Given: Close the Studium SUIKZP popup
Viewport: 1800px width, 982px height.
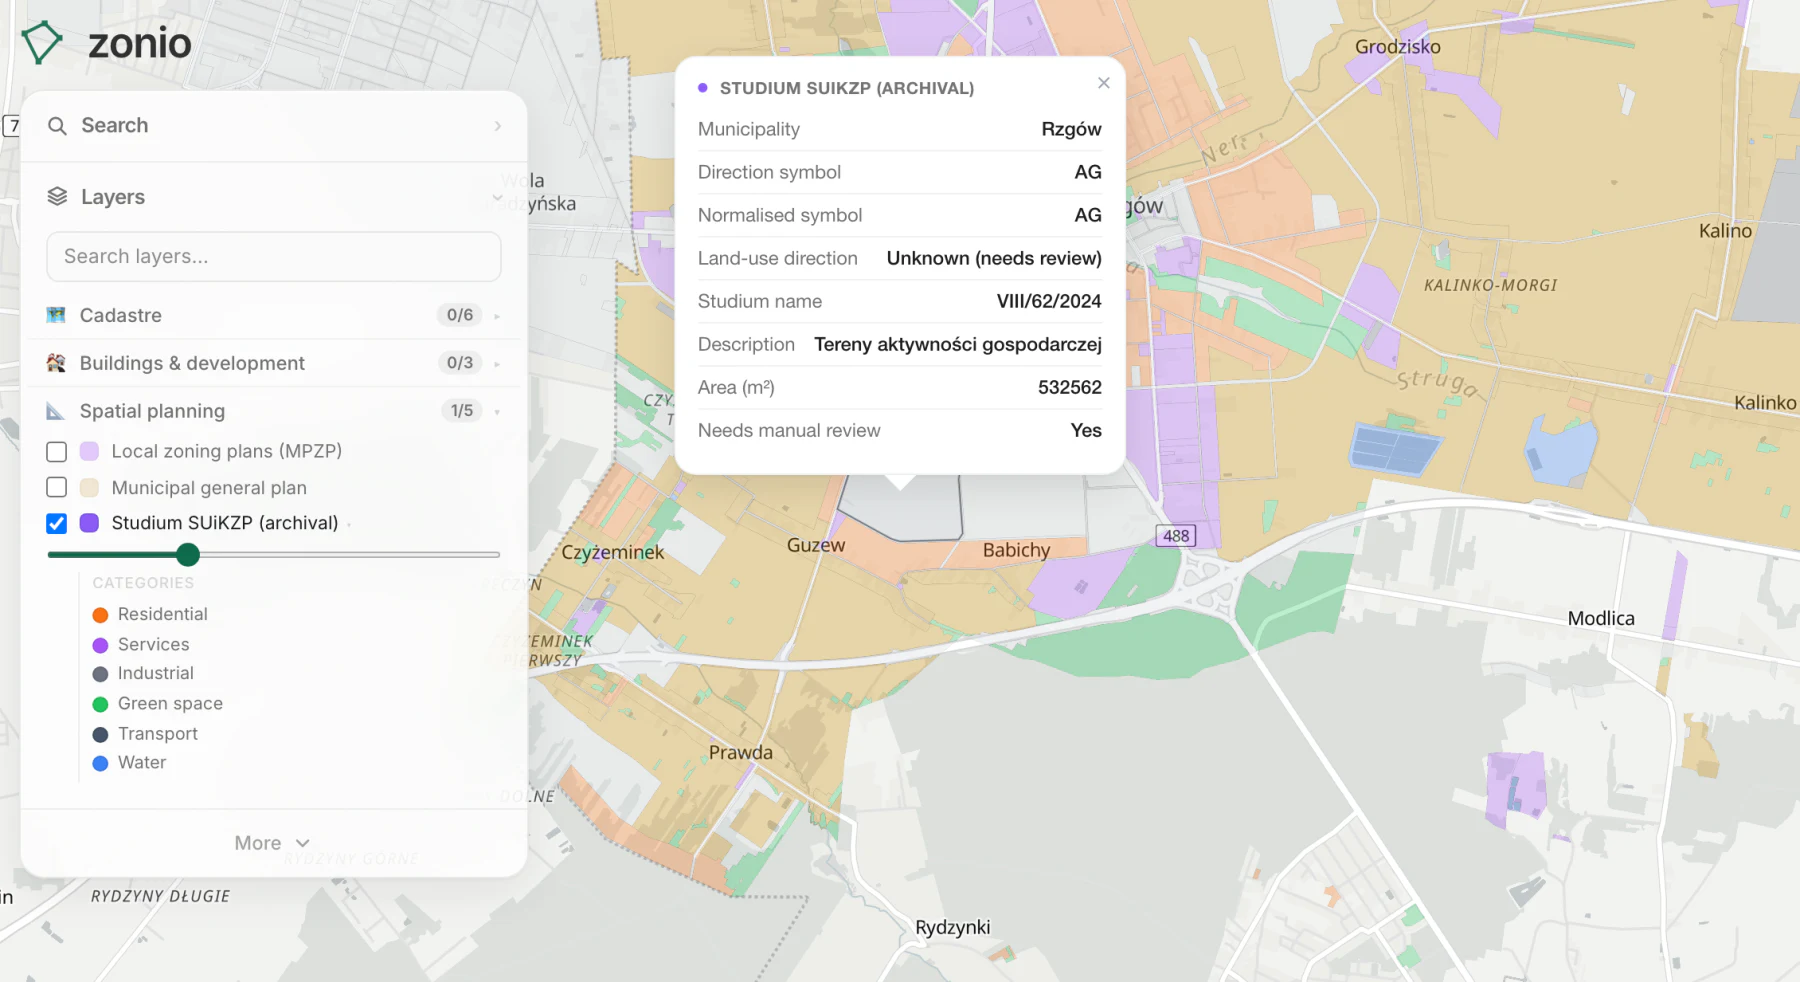Looking at the screenshot, I should point(1104,83).
